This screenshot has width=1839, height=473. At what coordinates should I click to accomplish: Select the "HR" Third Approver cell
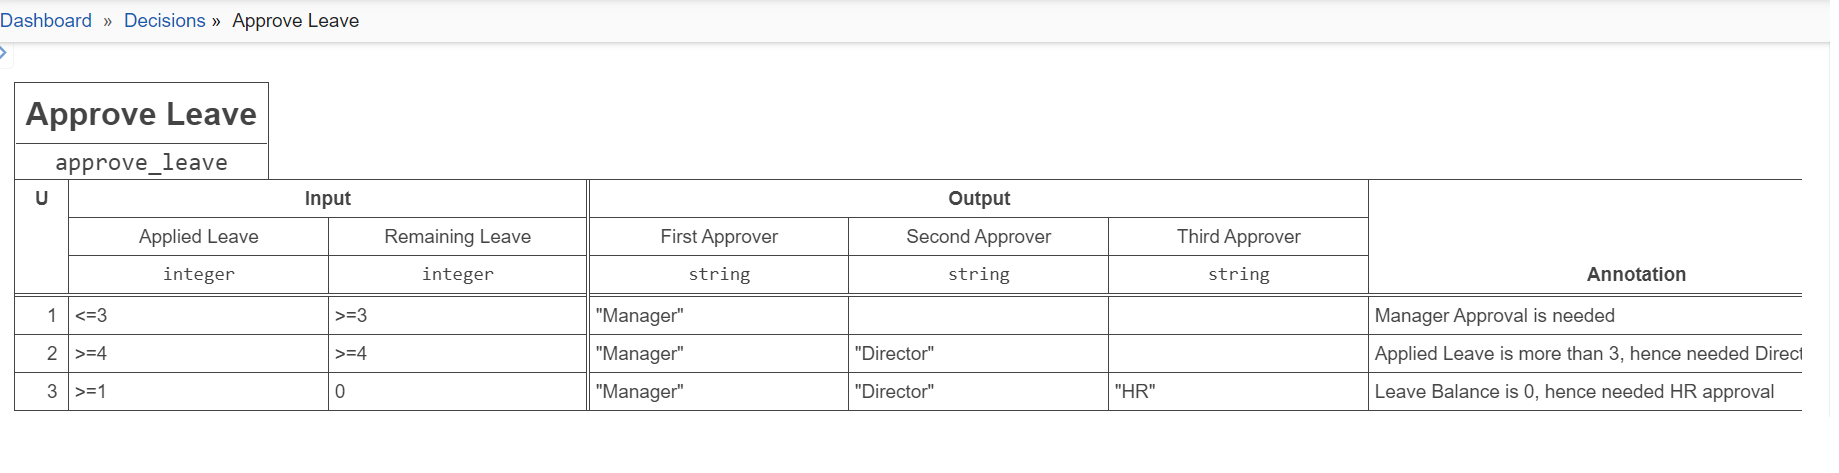click(x=1238, y=392)
